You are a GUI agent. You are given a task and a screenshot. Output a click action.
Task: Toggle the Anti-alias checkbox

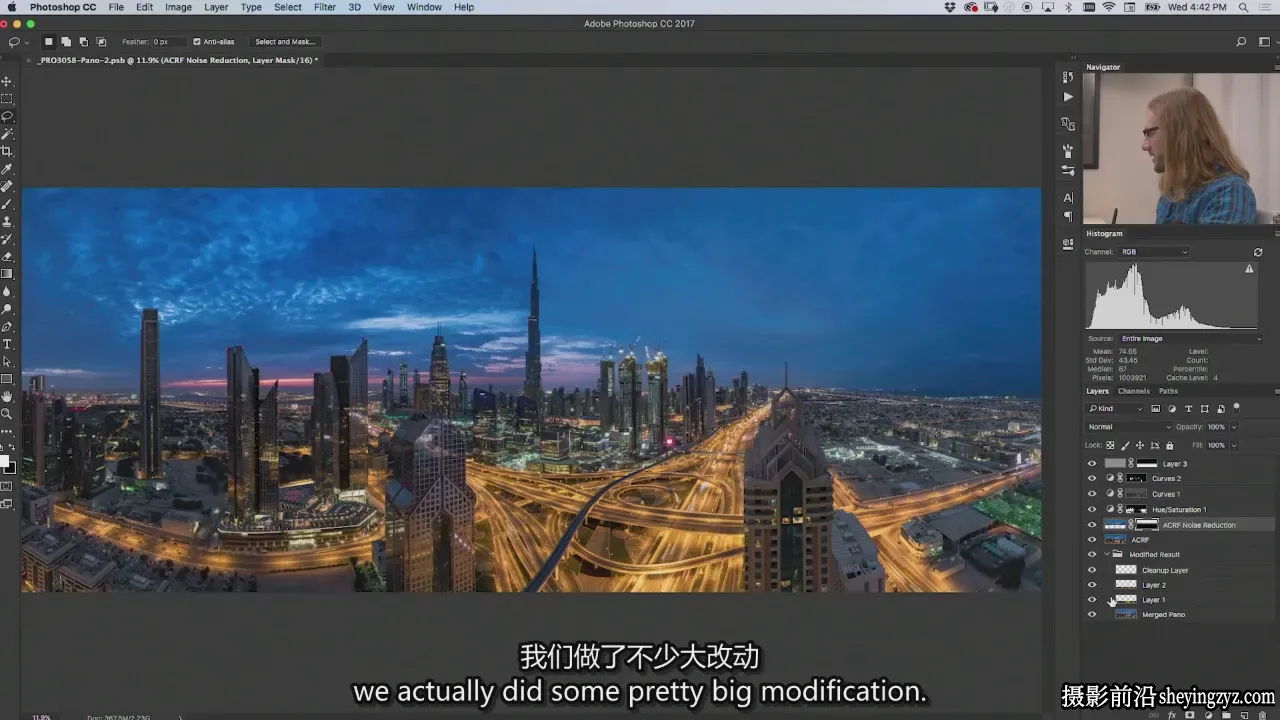point(197,42)
